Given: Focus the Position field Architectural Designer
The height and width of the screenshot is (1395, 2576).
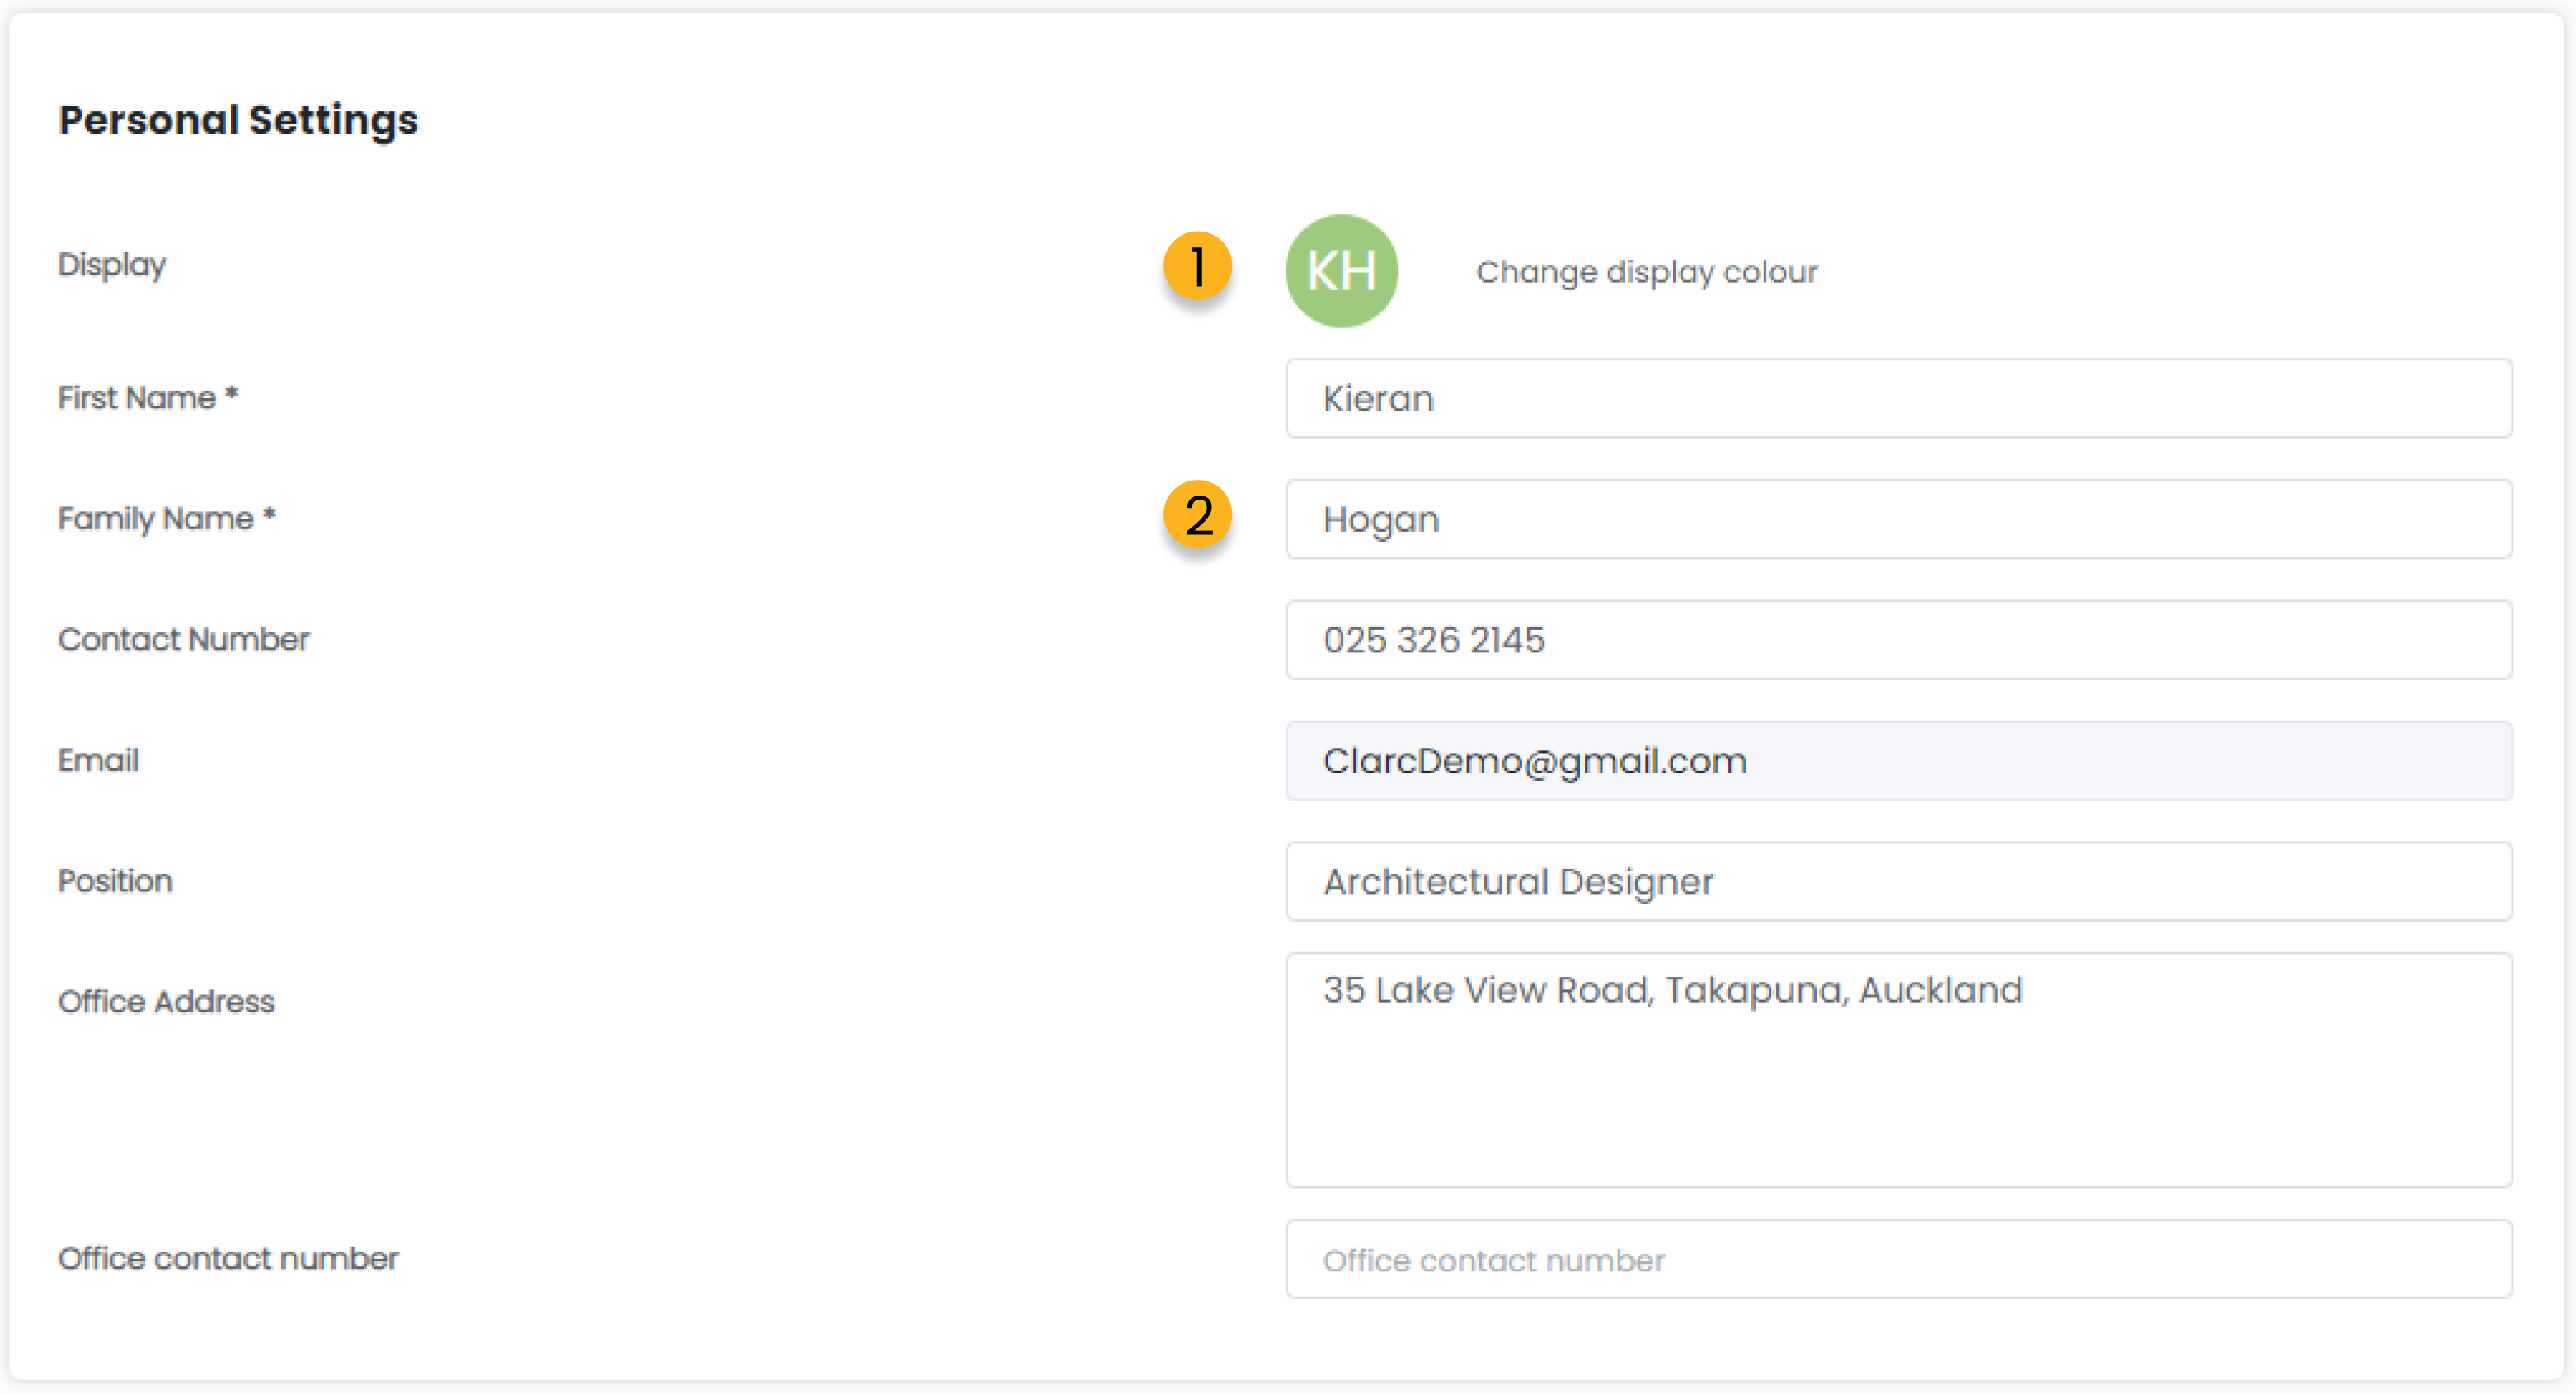Looking at the screenshot, I should tap(1898, 881).
